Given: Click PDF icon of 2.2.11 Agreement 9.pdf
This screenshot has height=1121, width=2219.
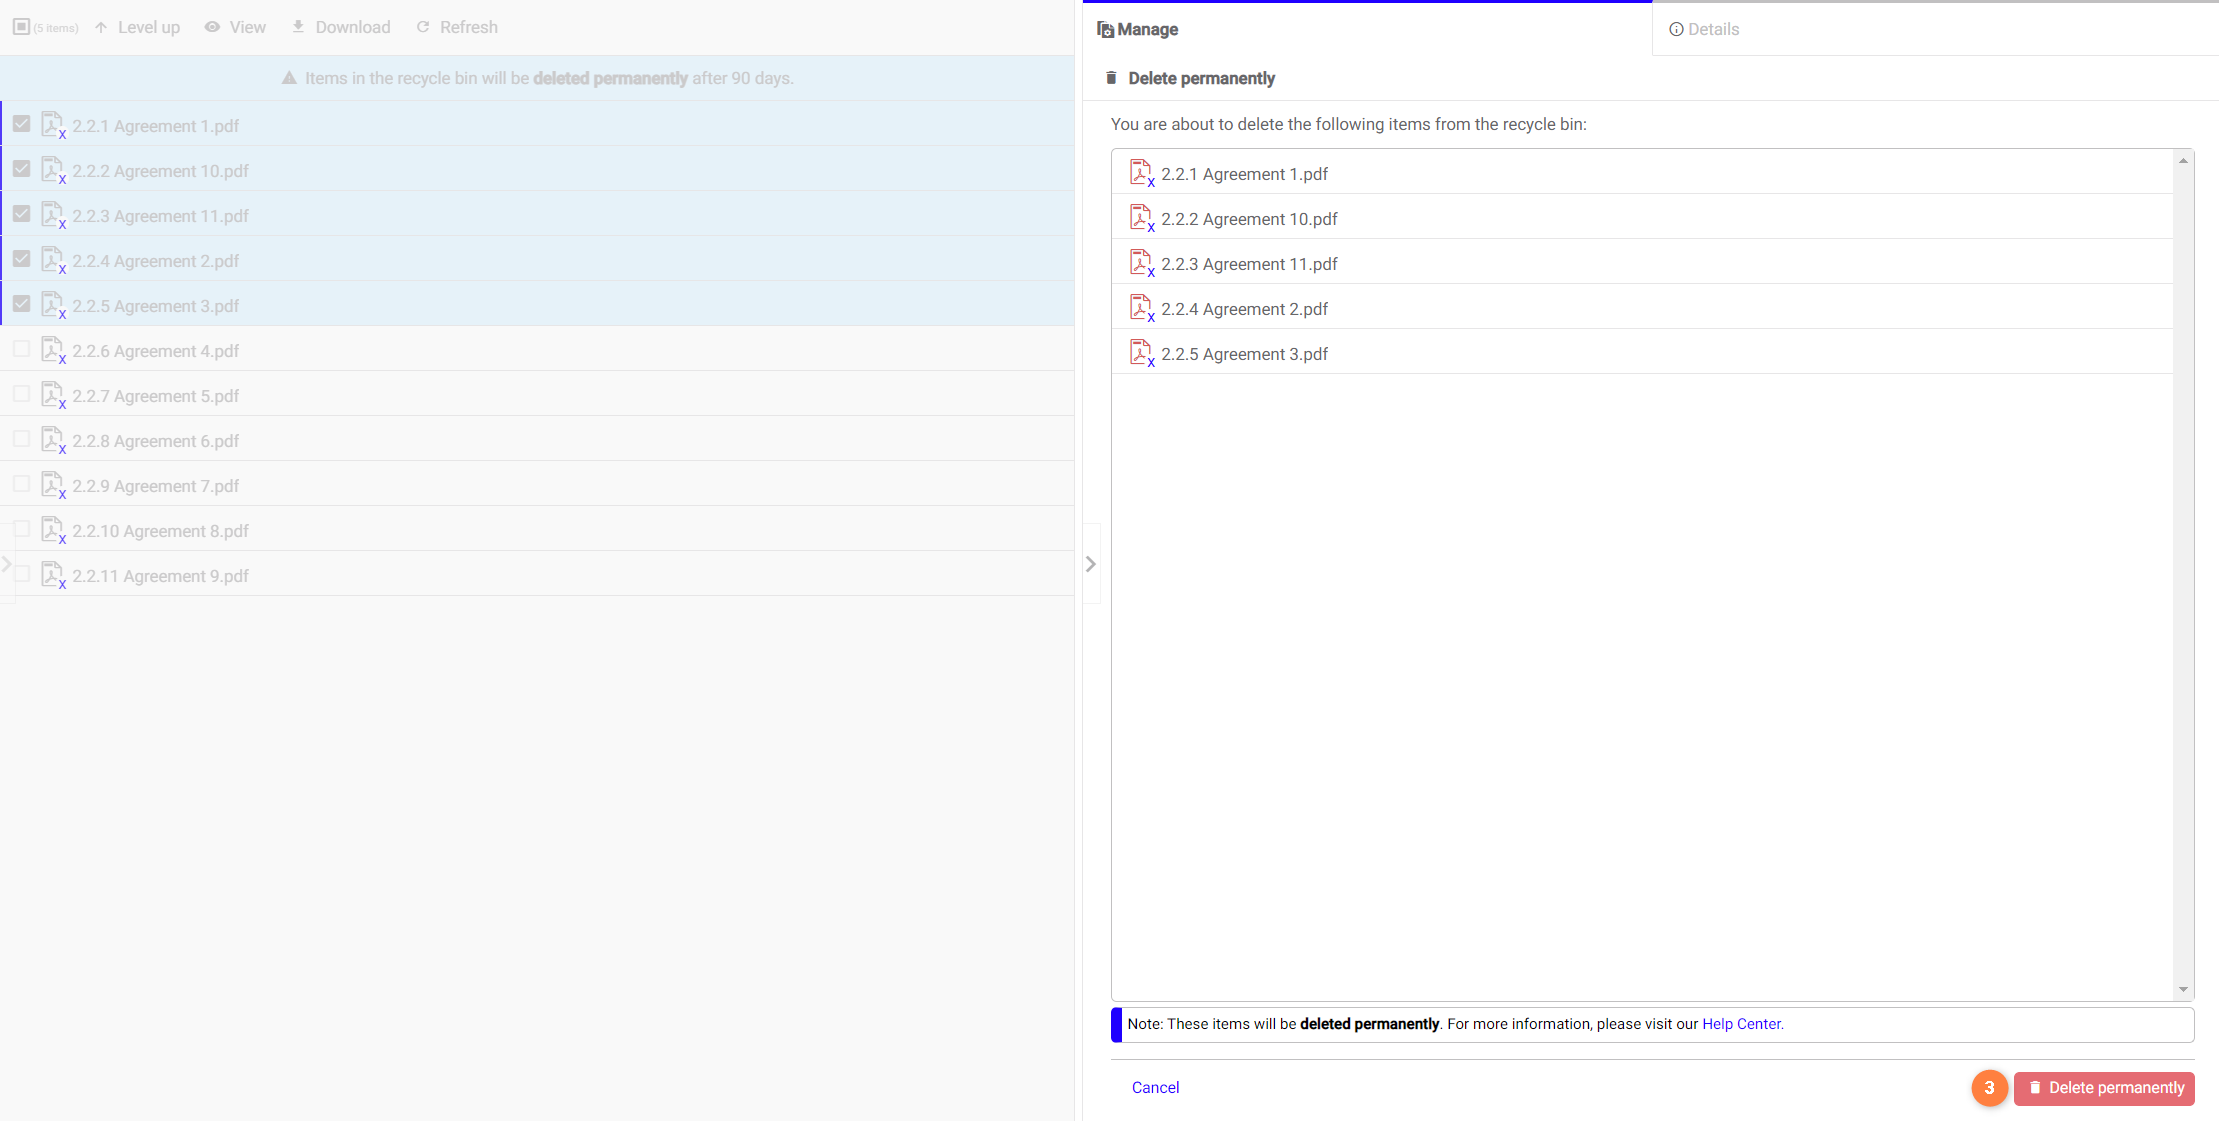Looking at the screenshot, I should (x=52, y=575).
